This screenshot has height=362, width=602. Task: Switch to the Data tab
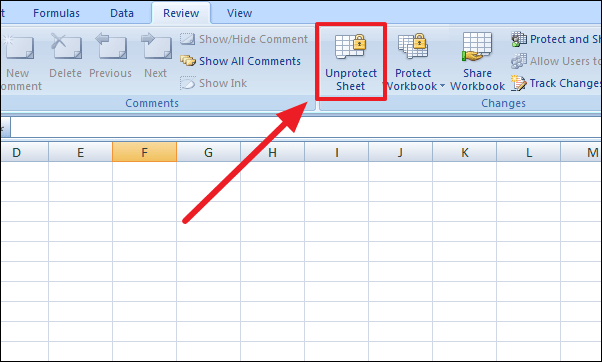(122, 13)
